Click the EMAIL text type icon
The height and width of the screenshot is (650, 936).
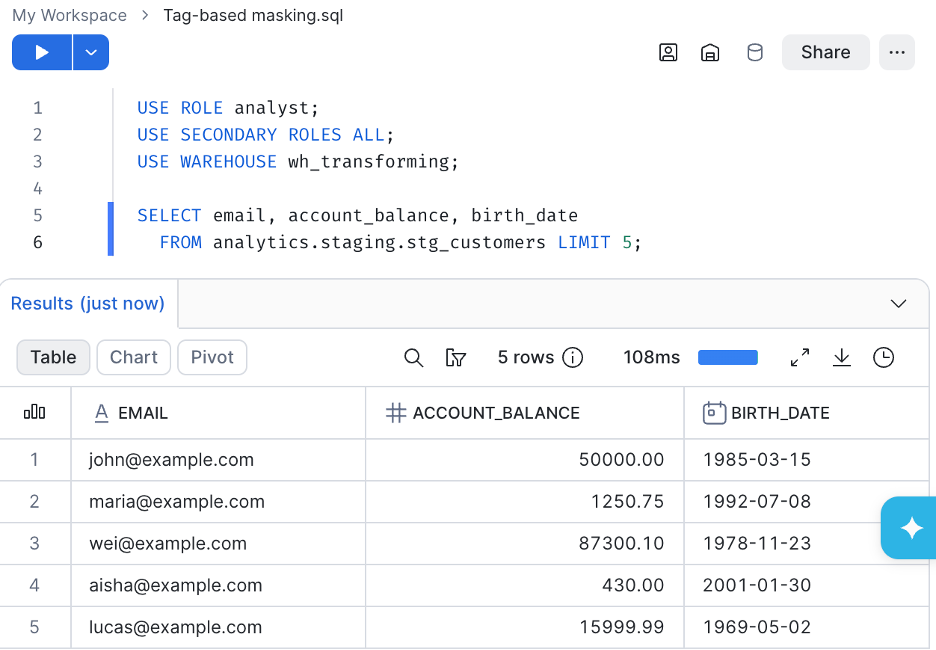pyautogui.click(x=101, y=413)
